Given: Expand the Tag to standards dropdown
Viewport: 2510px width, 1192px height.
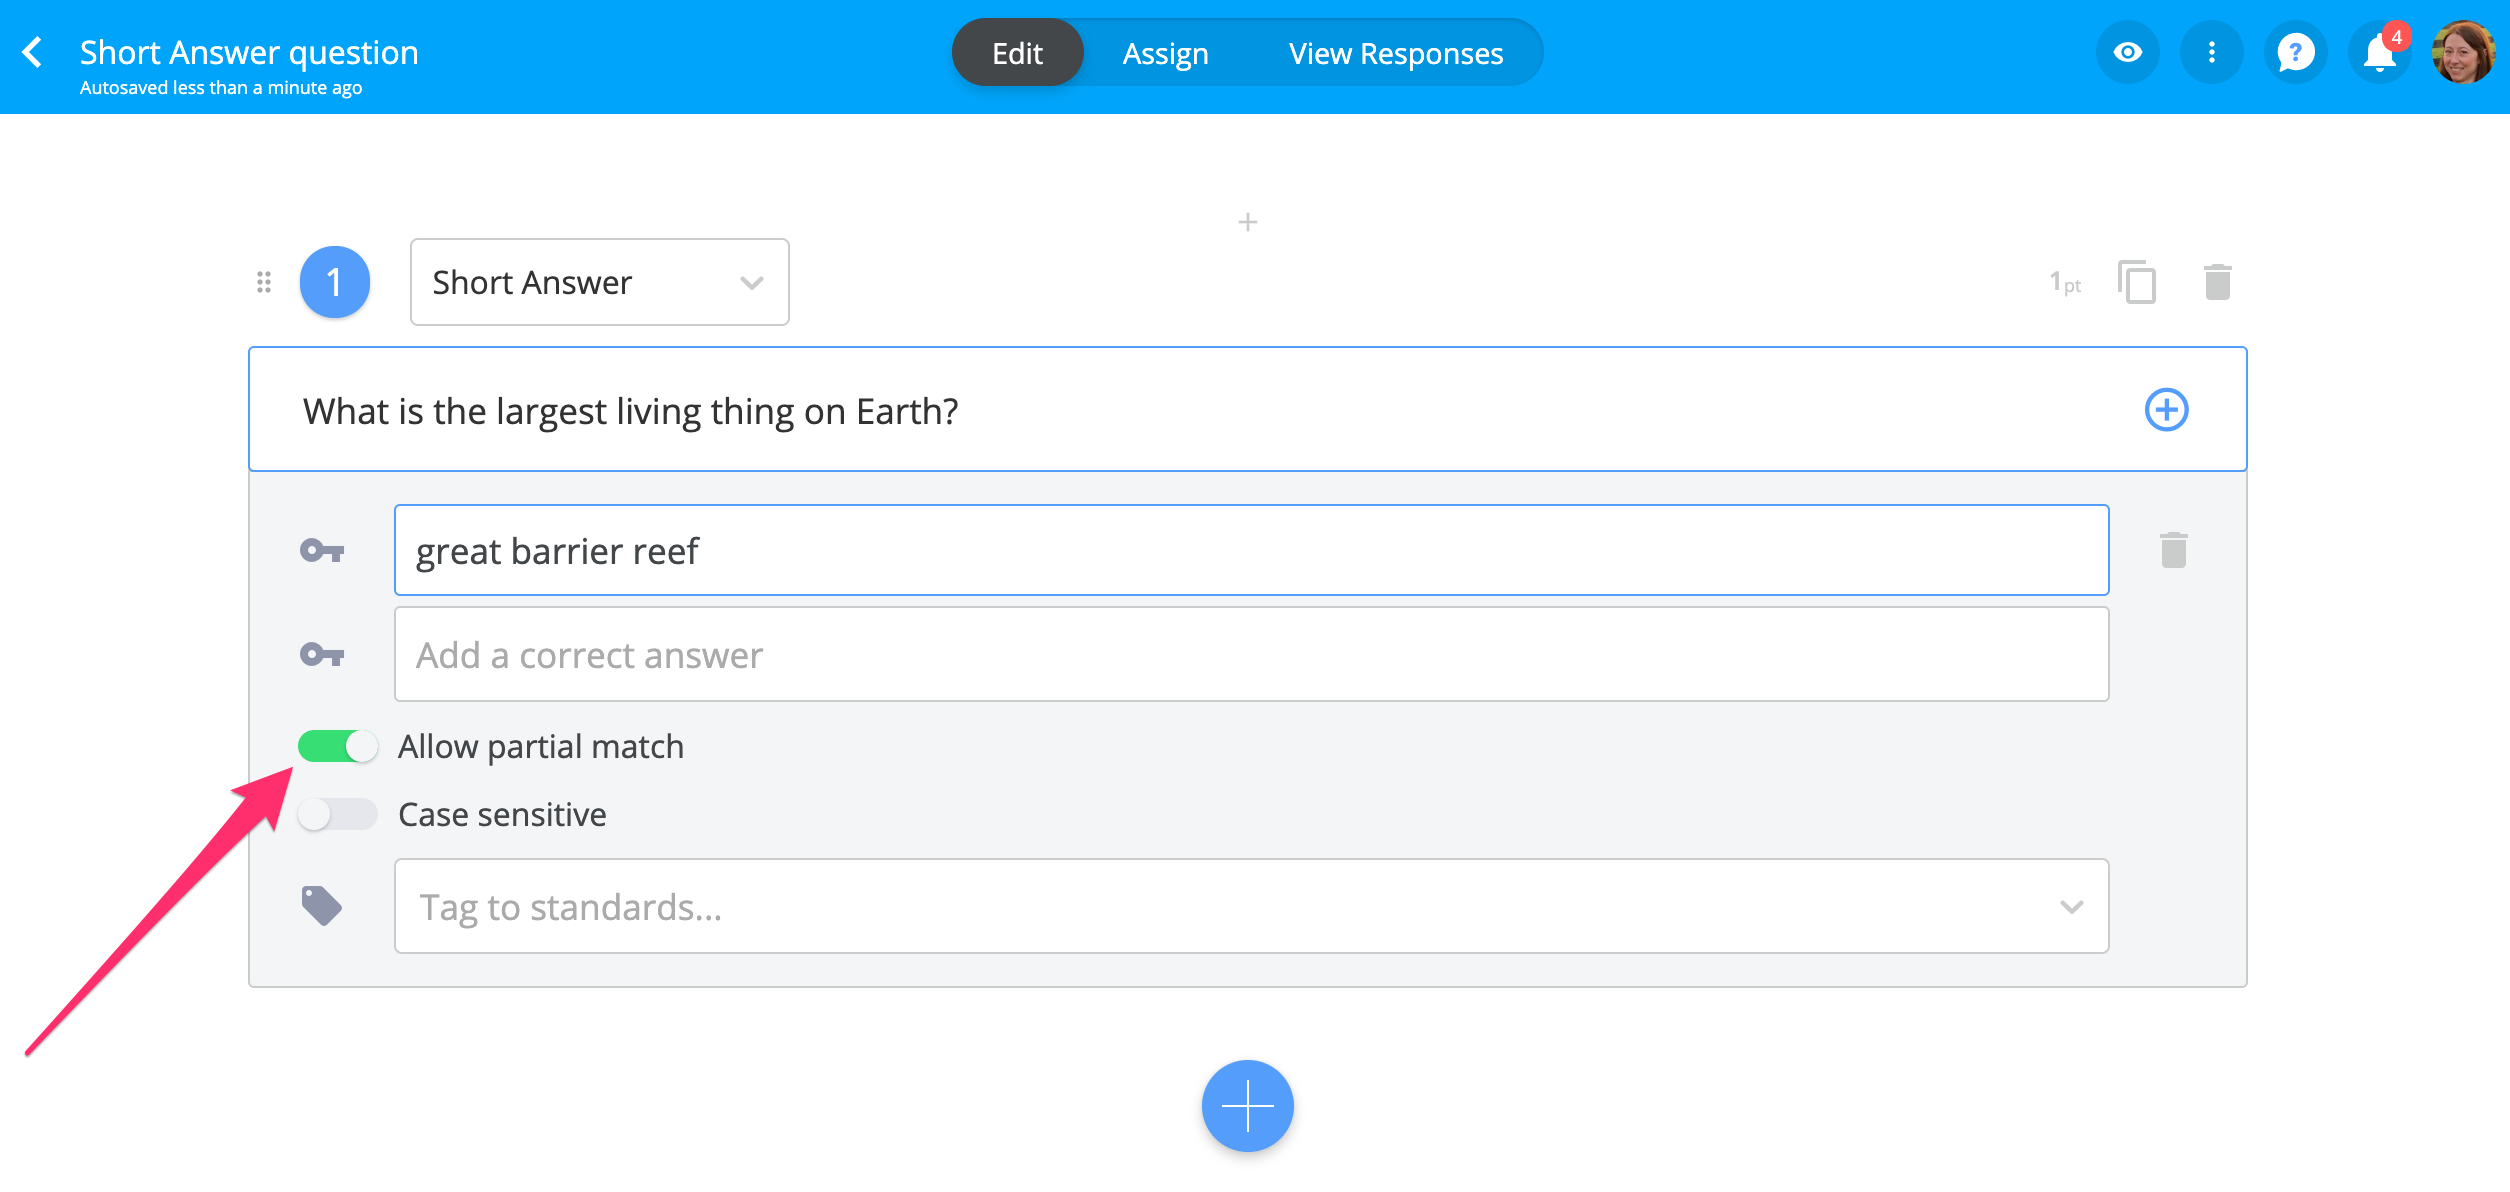Looking at the screenshot, I should point(2071,907).
